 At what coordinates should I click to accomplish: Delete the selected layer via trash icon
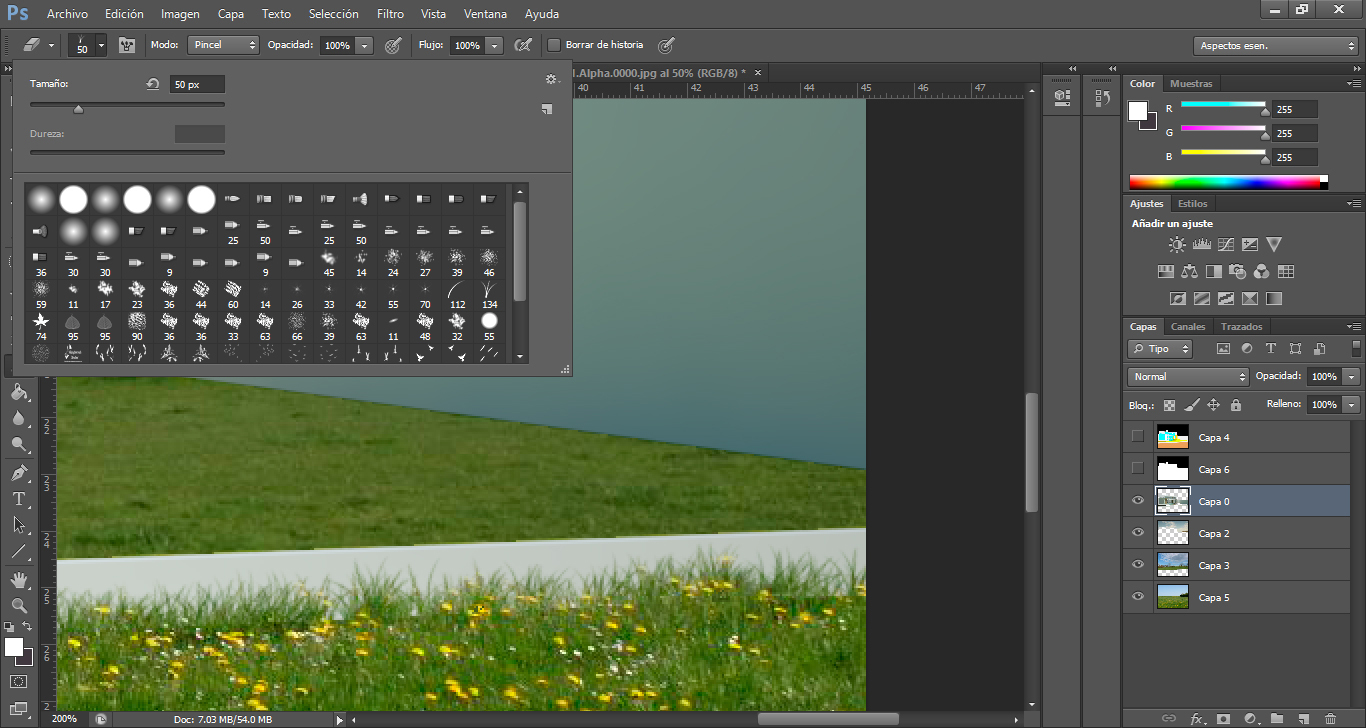pyautogui.click(x=1330, y=719)
